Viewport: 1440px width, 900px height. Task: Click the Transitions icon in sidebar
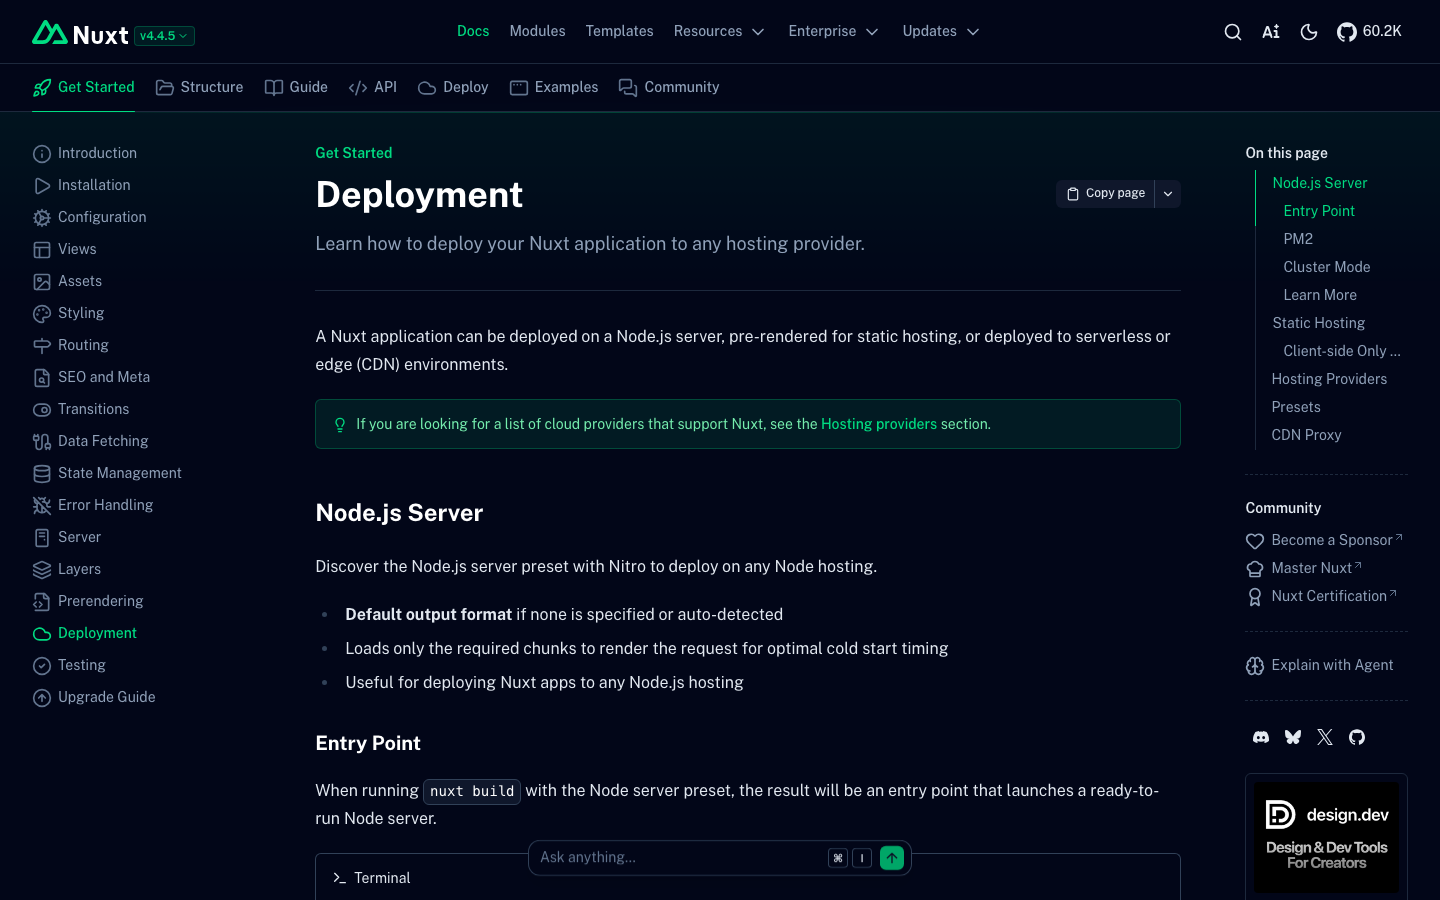coord(42,410)
